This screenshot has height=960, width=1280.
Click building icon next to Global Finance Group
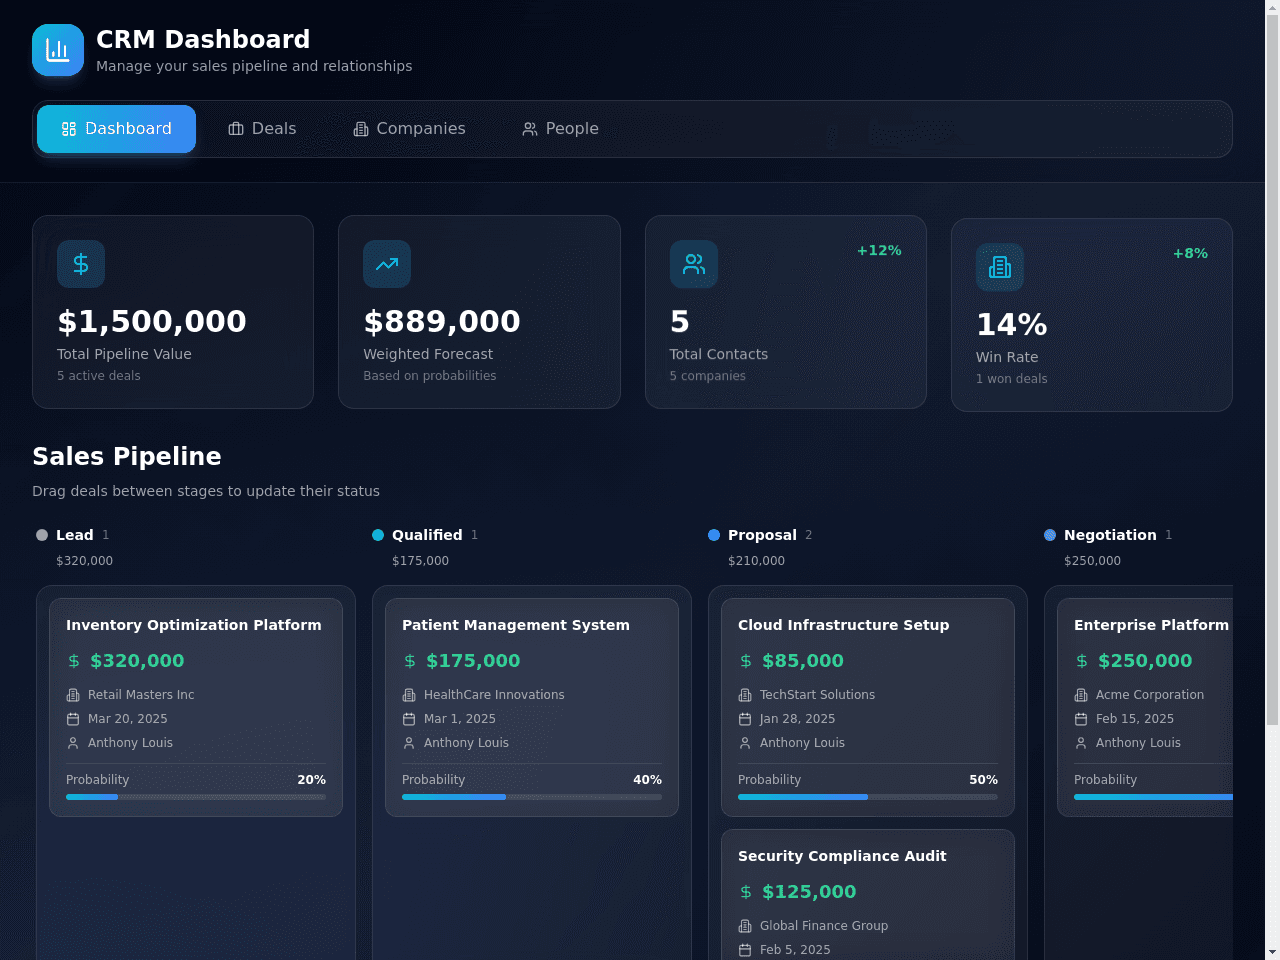(745, 926)
